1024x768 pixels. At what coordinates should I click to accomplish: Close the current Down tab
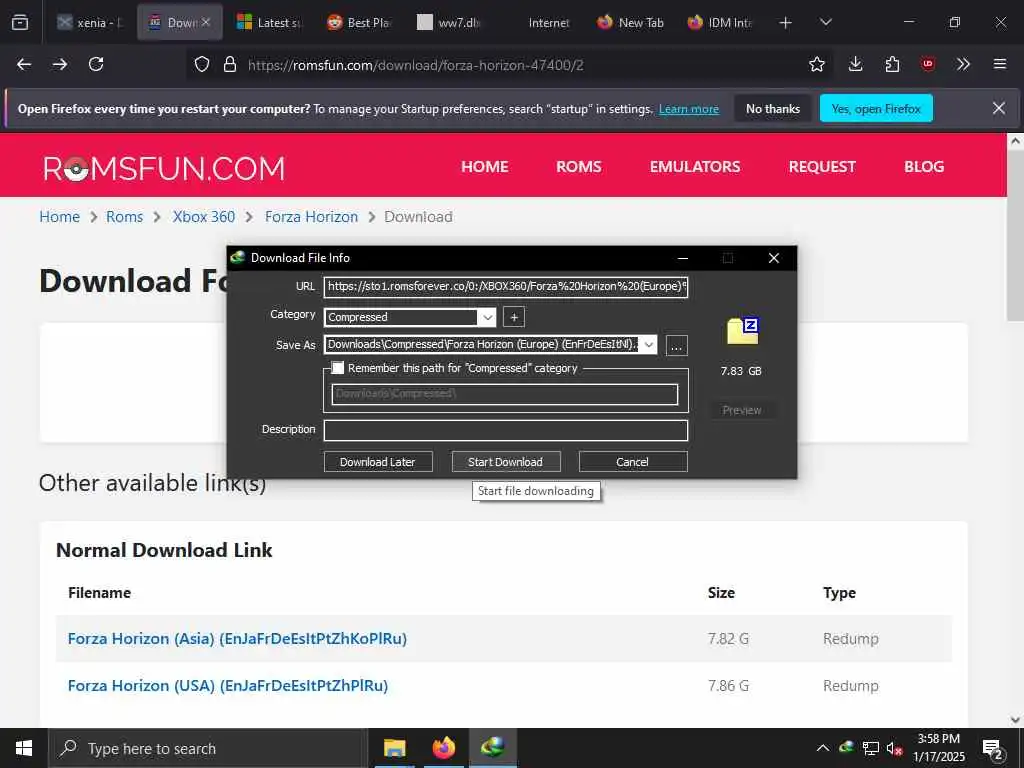(206, 22)
